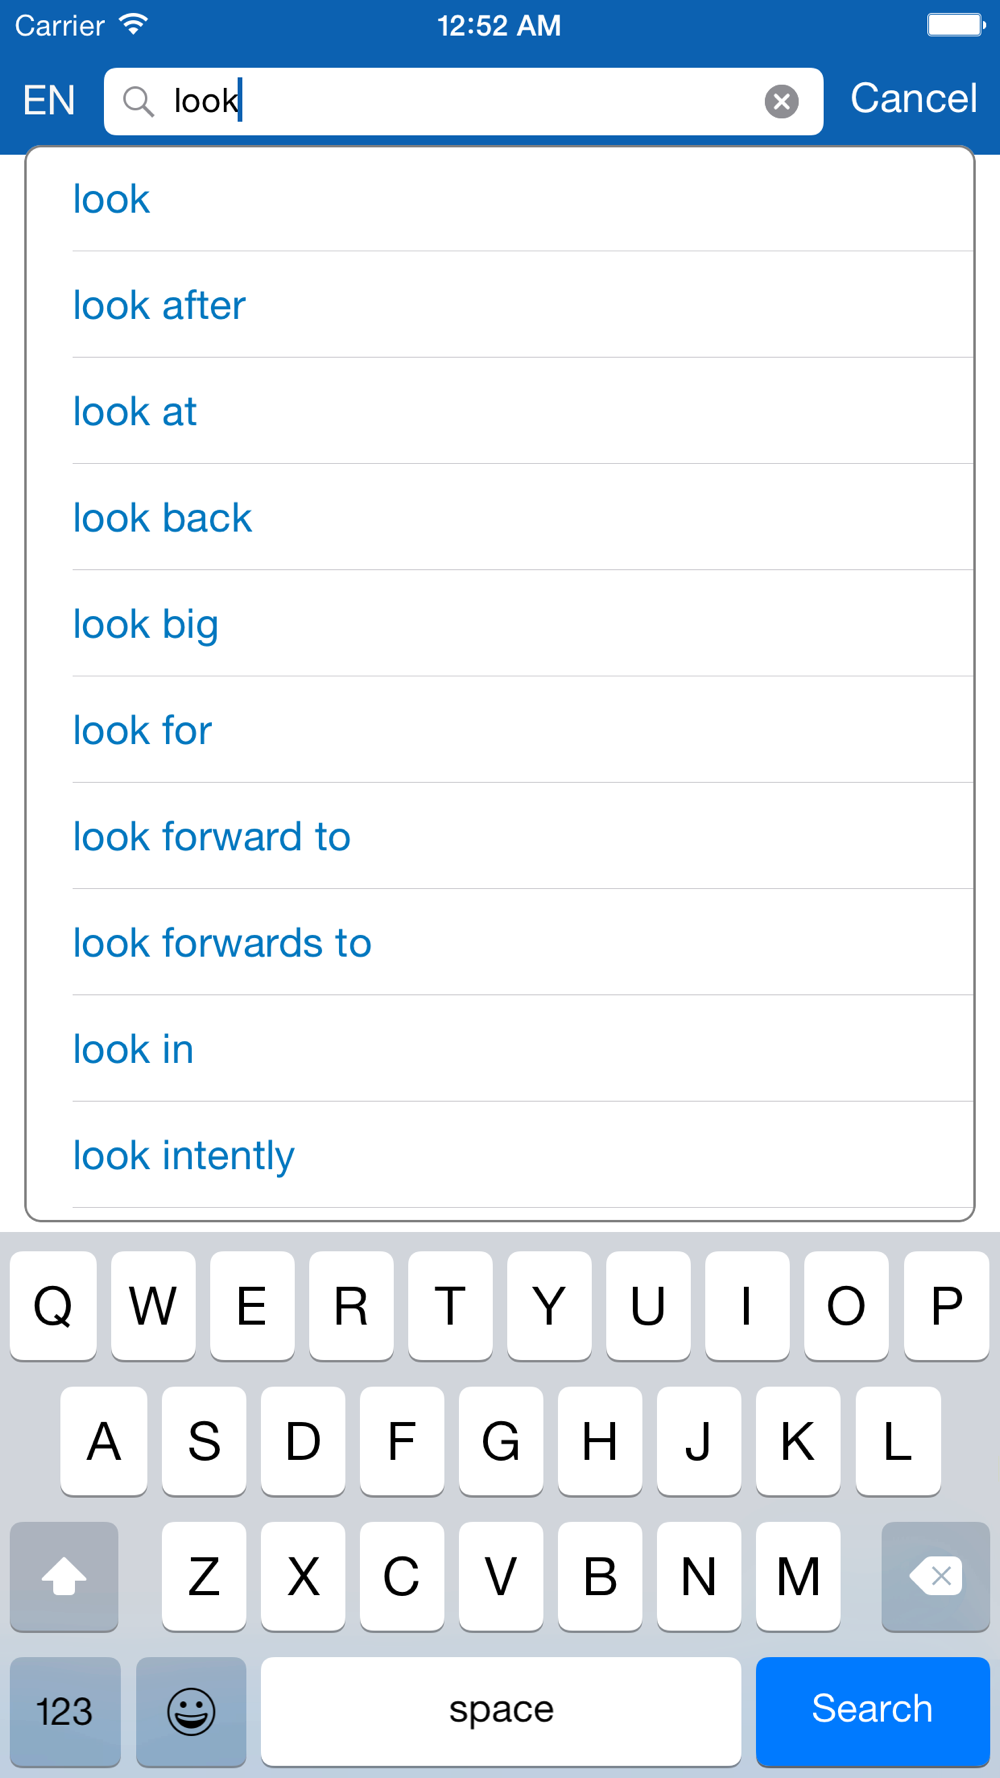Switch to the 123 numeric keyboard
The height and width of the screenshot is (1778, 1000).
pyautogui.click(x=65, y=1711)
